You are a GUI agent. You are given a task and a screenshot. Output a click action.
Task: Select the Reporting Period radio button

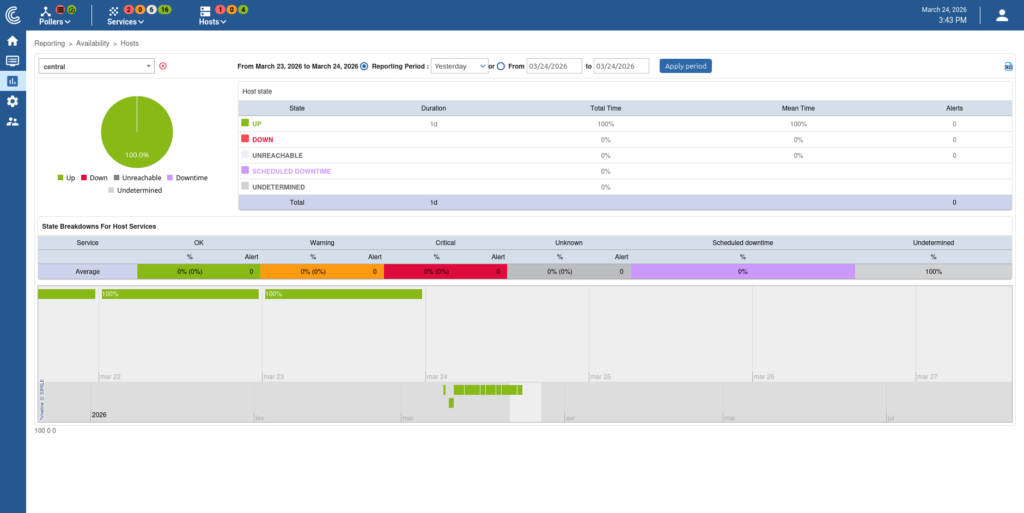pyautogui.click(x=364, y=66)
